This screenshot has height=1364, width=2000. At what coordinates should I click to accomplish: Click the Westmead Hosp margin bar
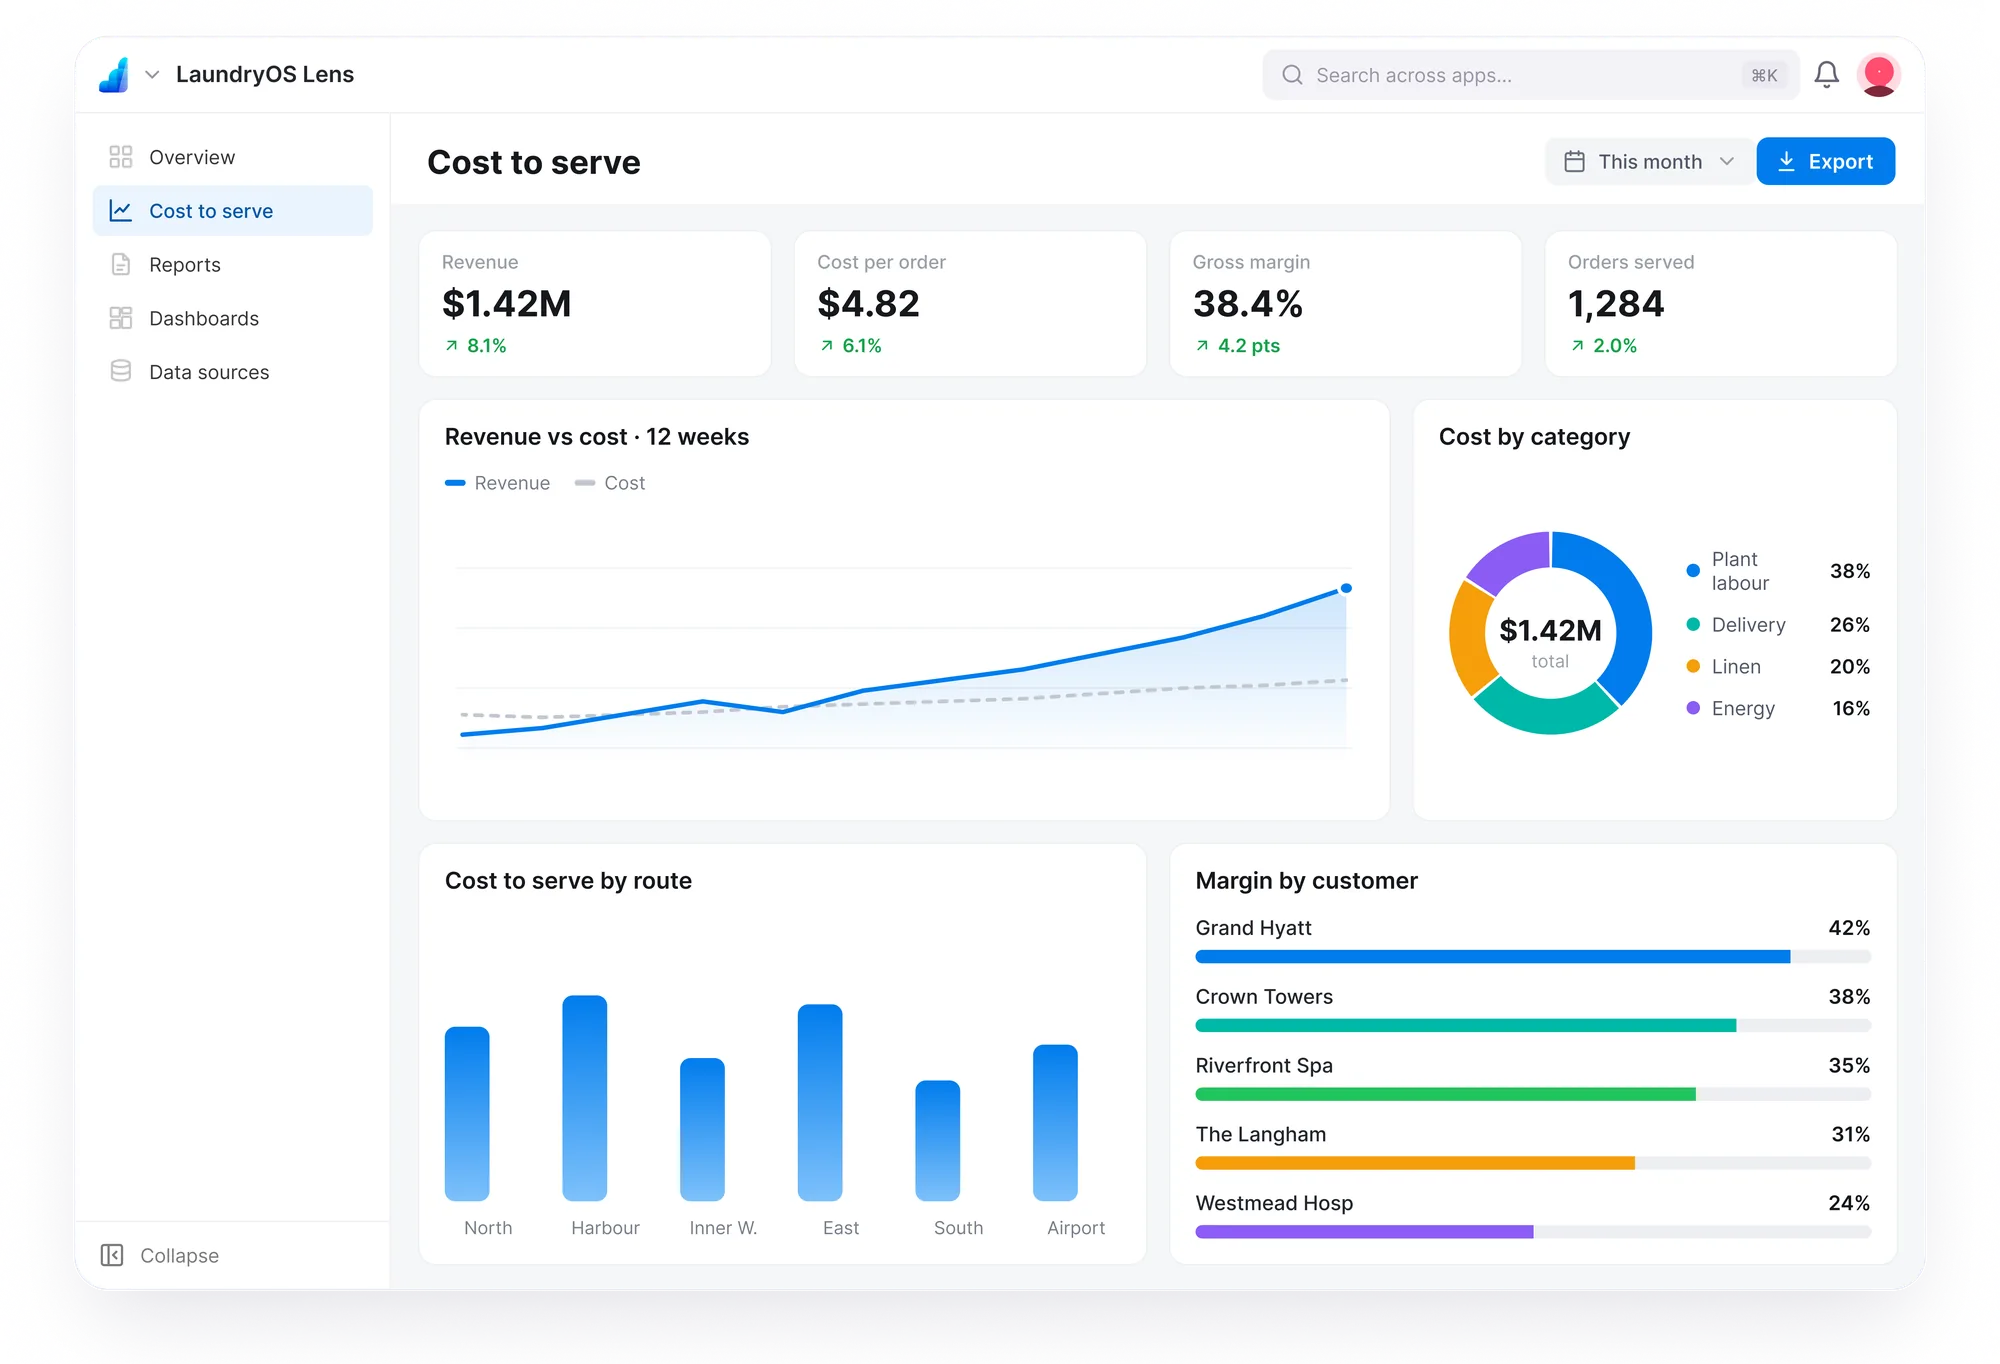coord(1533,1232)
